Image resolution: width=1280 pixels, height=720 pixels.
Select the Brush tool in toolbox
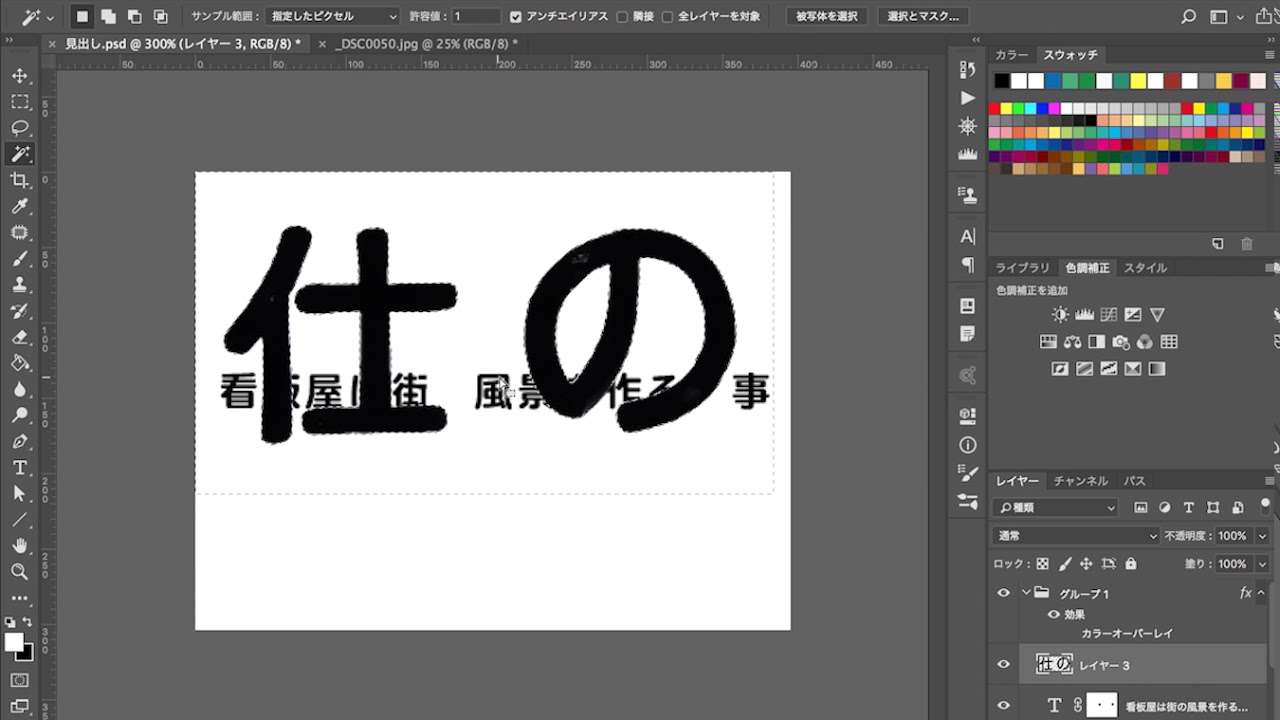(x=20, y=259)
